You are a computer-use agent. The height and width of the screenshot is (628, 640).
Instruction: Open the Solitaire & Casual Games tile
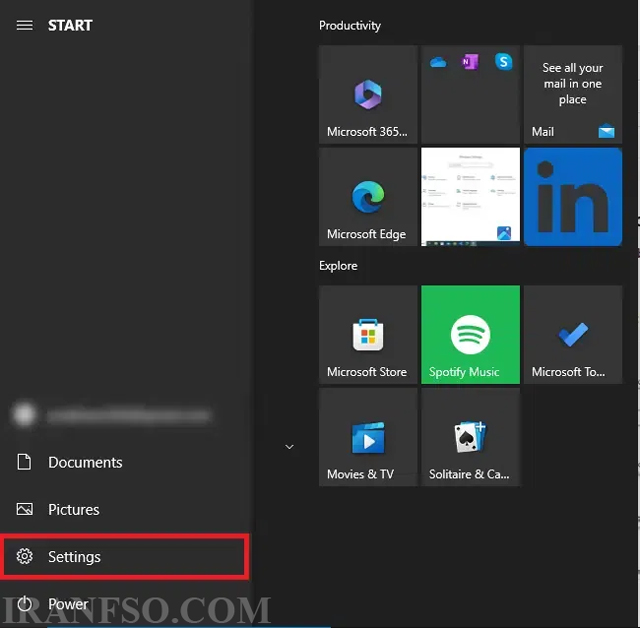click(471, 437)
